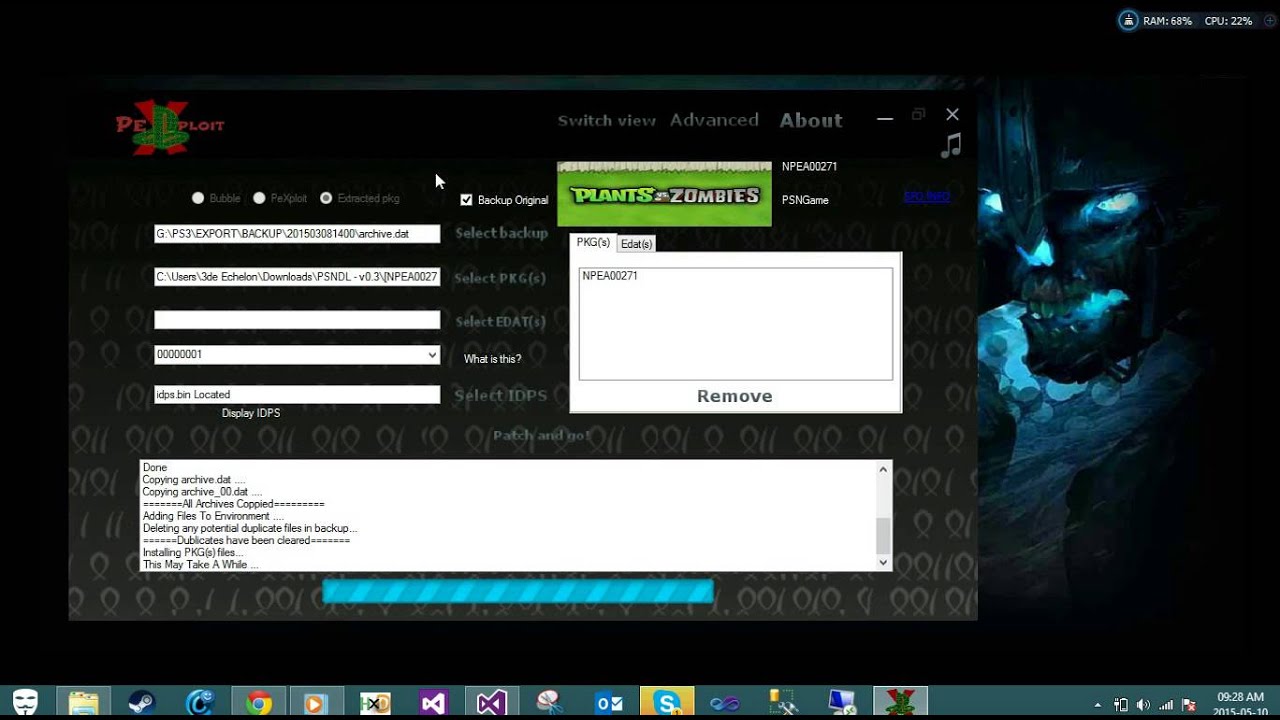Viewport: 1280px width, 720px height.
Task: Open the volume tray icon
Action: pyautogui.click(x=1143, y=705)
